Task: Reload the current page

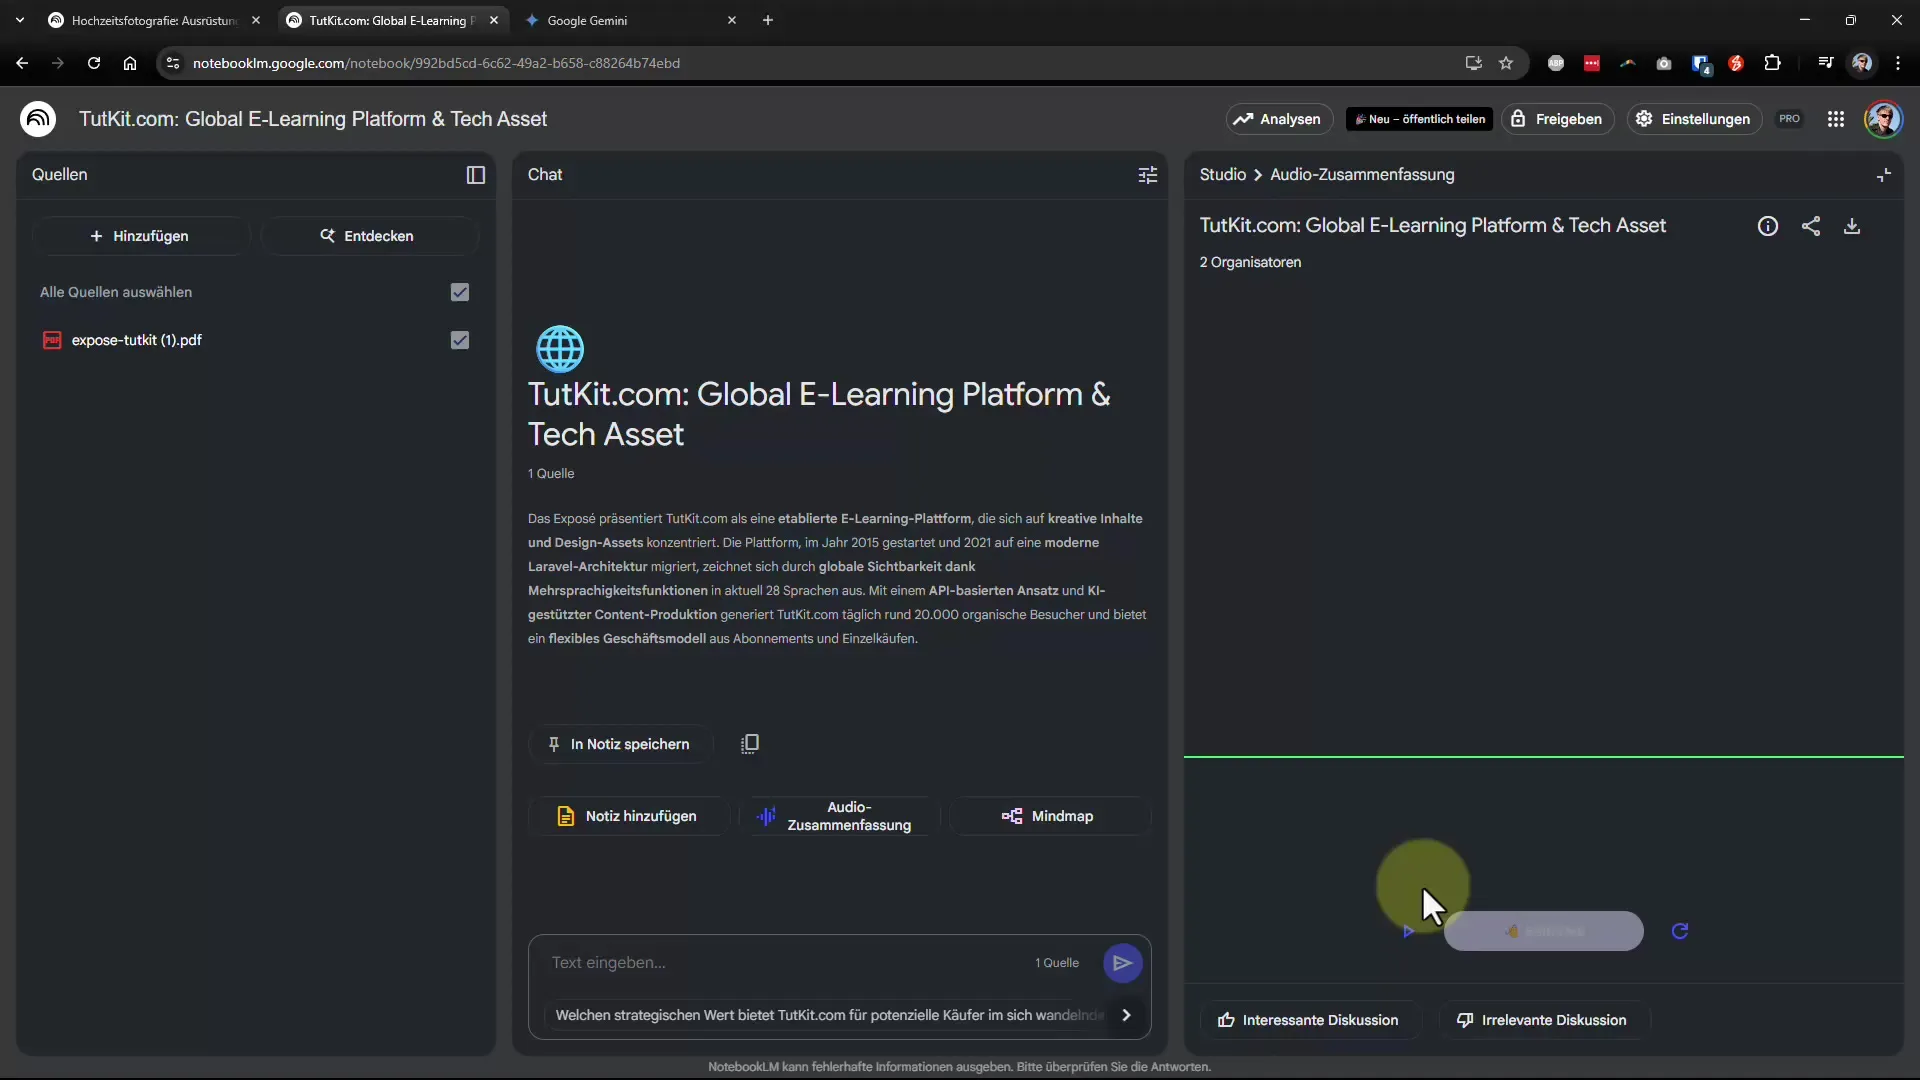Action: (x=94, y=63)
